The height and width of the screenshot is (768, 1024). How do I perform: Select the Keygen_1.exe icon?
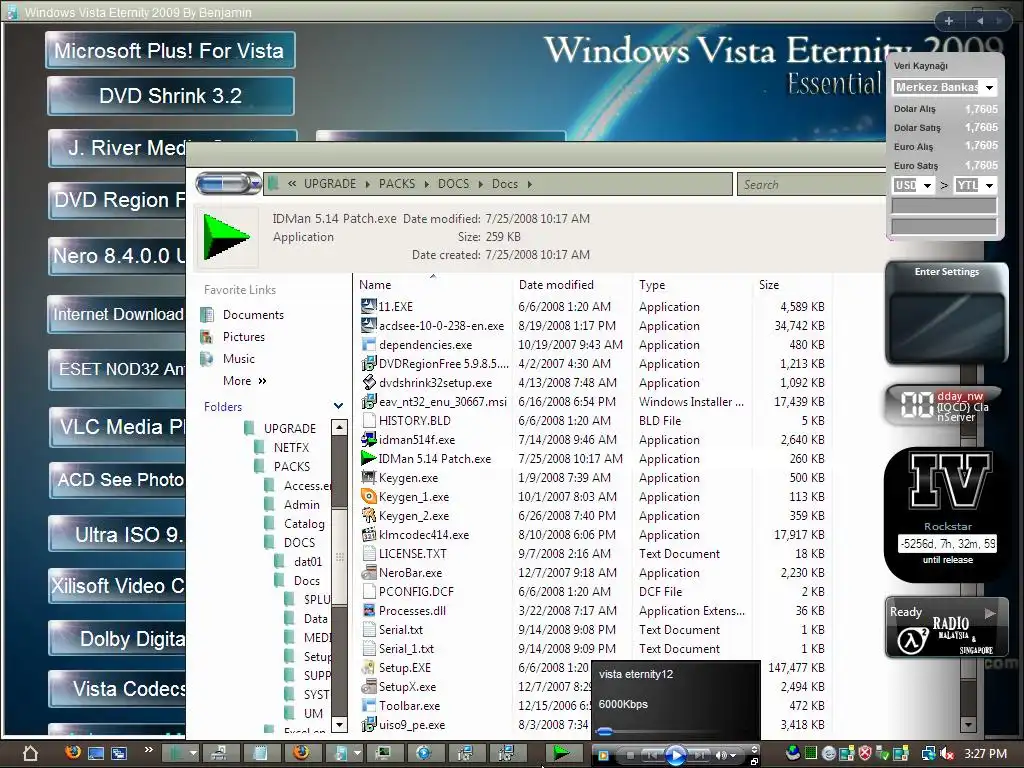pyautogui.click(x=368, y=496)
